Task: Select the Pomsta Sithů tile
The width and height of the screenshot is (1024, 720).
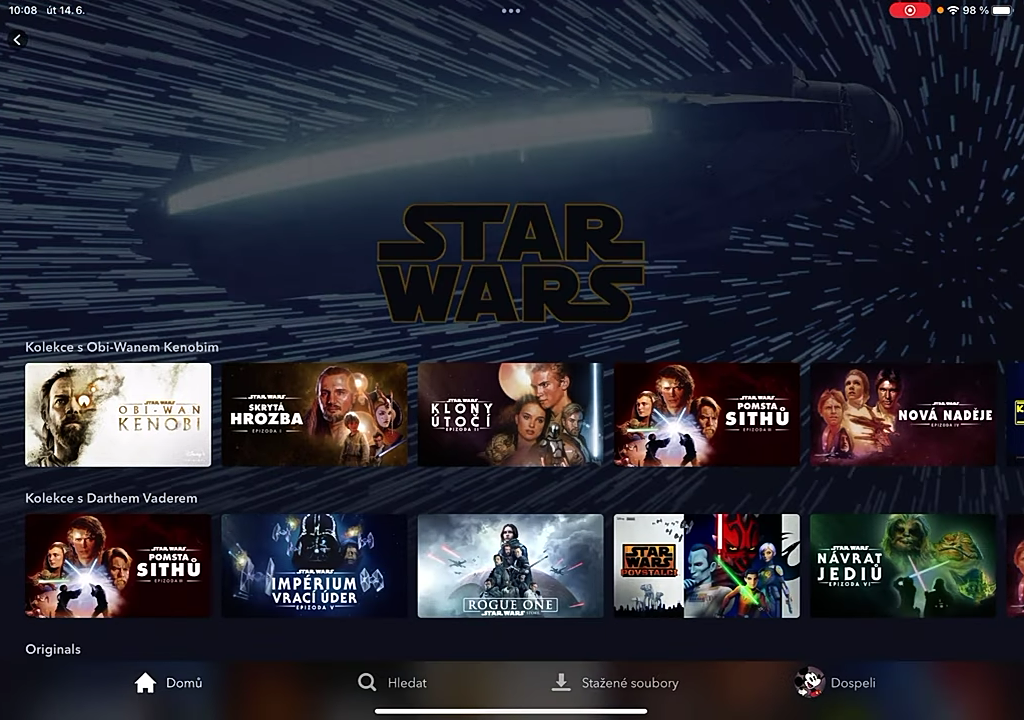Action: click(x=706, y=415)
